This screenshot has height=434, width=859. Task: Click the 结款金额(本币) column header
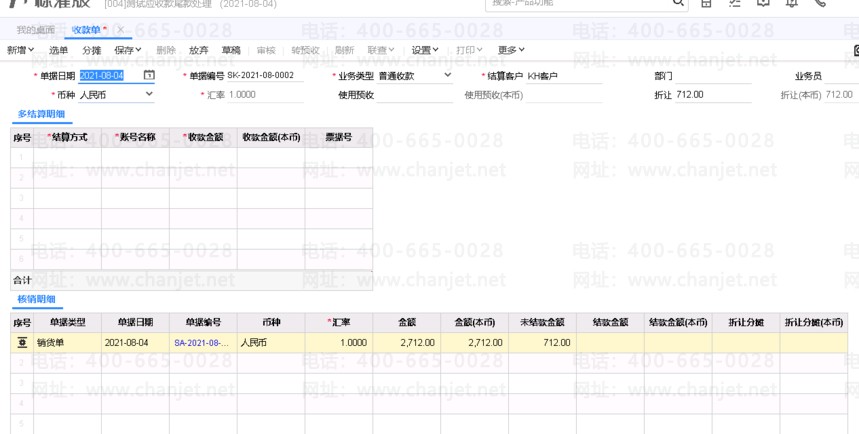[678, 322]
